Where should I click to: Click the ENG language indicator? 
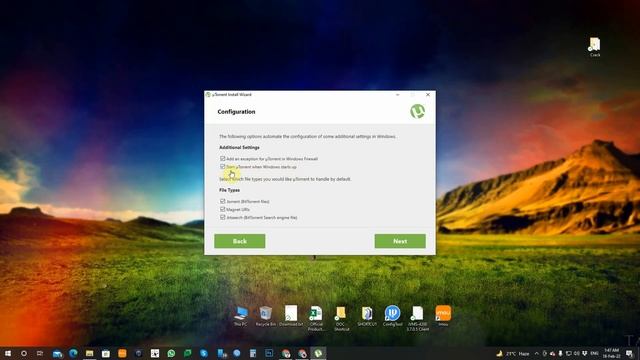tap(594, 353)
